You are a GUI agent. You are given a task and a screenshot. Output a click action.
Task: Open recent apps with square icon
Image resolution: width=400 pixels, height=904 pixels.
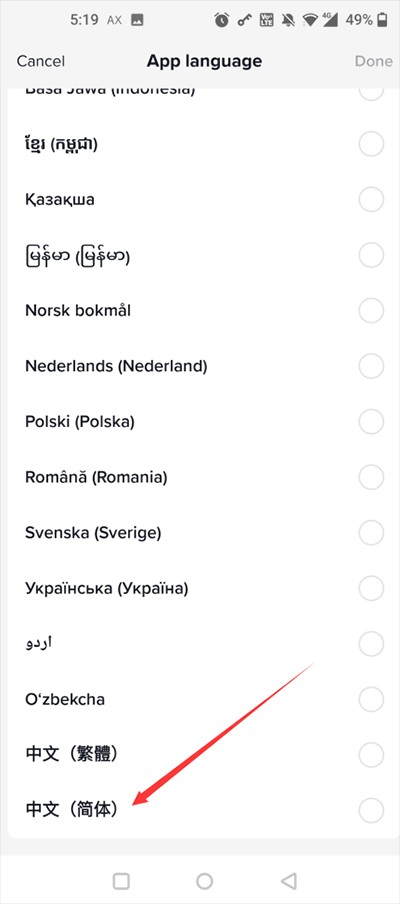pyautogui.click(x=121, y=880)
